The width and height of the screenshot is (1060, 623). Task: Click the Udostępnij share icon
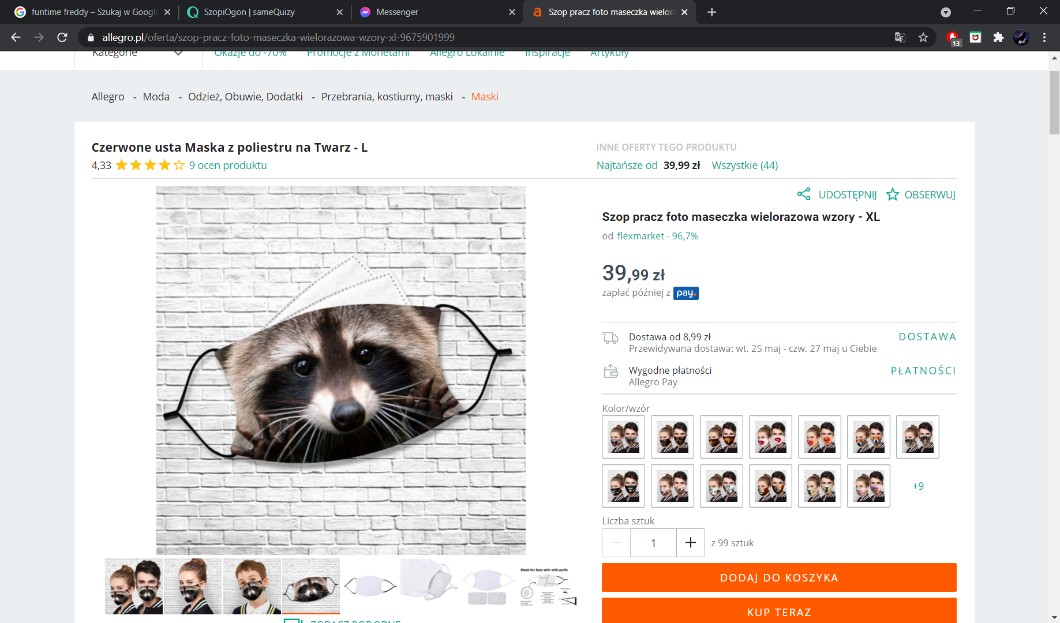[x=804, y=194]
